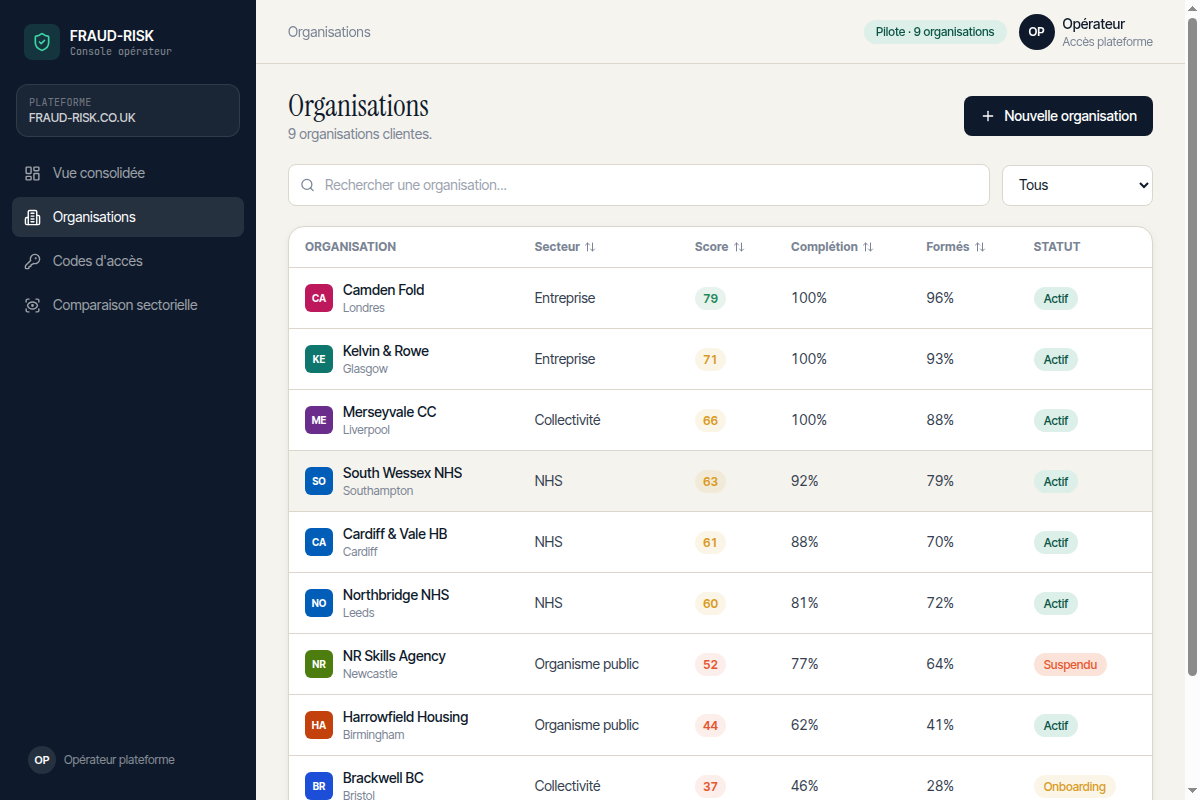
Task: Click 92% completion for South Wessex NHS
Action: [x=805, y=481]
